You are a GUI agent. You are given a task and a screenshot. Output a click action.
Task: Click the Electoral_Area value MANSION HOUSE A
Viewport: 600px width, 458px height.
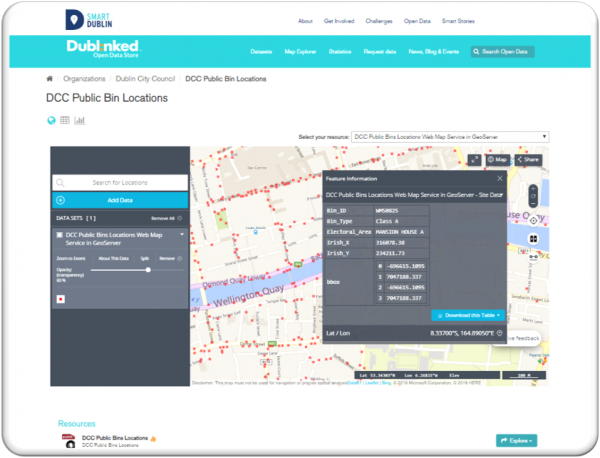point(401,232)
